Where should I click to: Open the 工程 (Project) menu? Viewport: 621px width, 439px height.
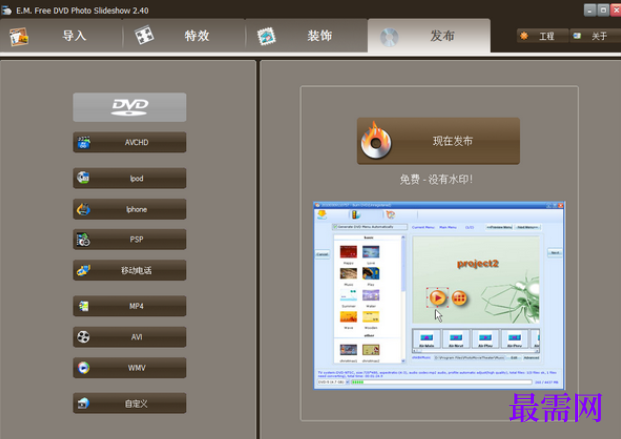(543, 36)
